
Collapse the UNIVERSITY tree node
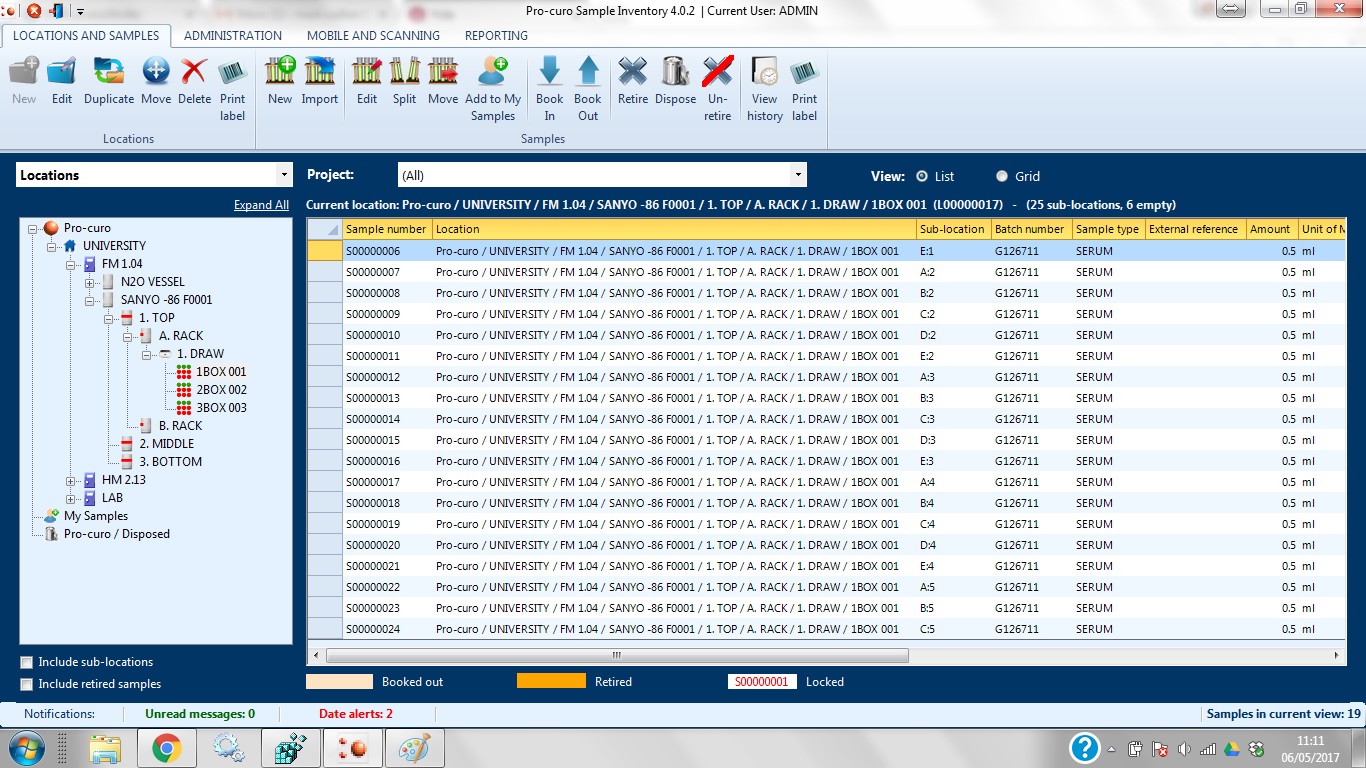(x=52, y=246)
